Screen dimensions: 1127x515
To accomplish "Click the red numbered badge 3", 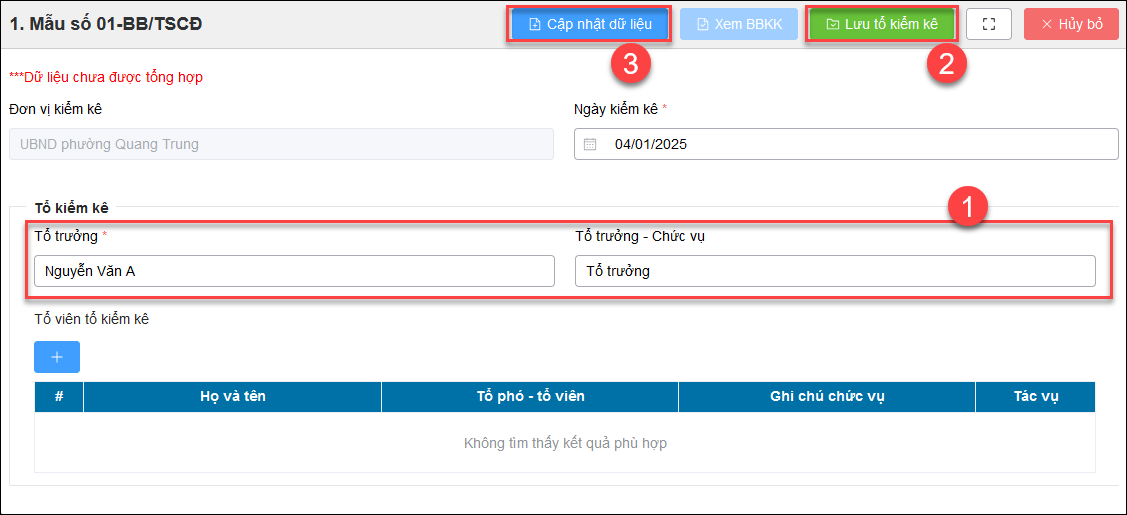I will [631, 64].
